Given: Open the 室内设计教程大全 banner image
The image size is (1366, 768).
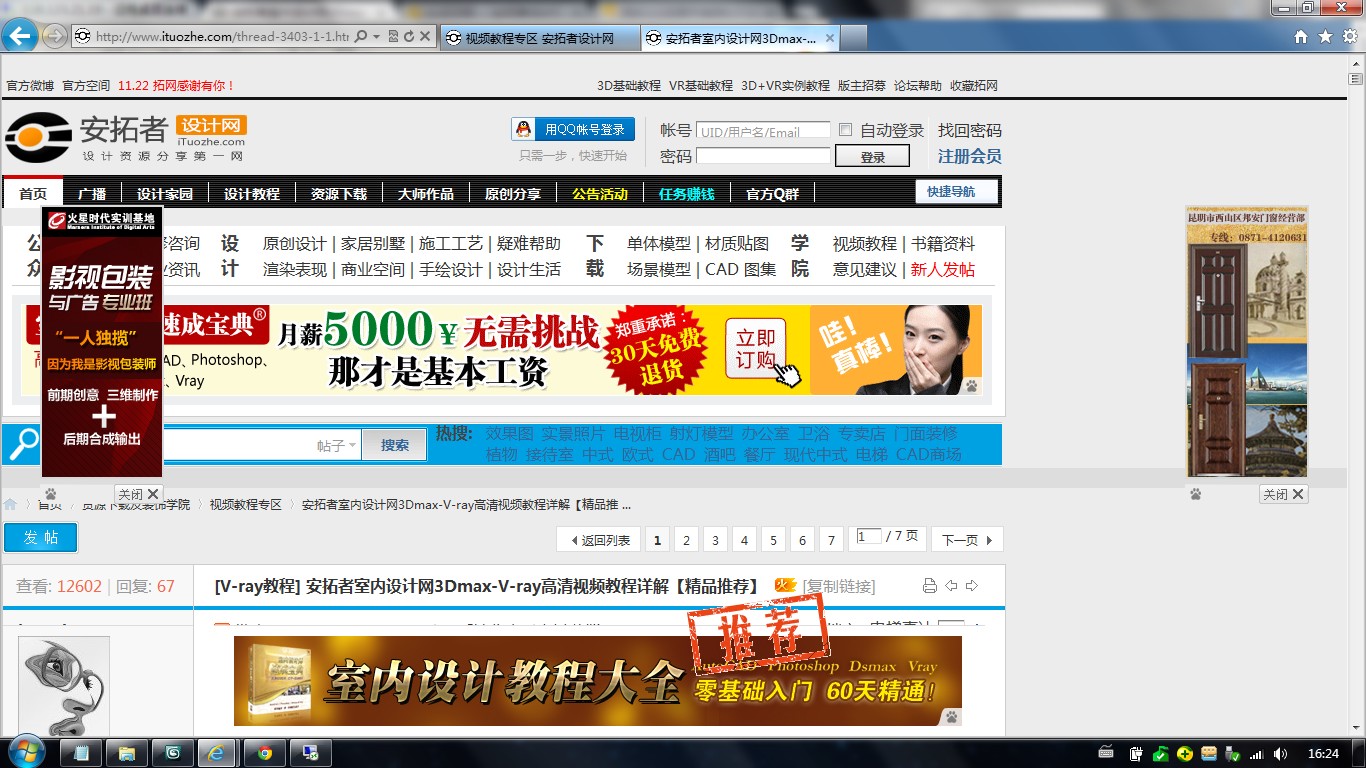Looking at the screenshot, I should pos(598,681).
